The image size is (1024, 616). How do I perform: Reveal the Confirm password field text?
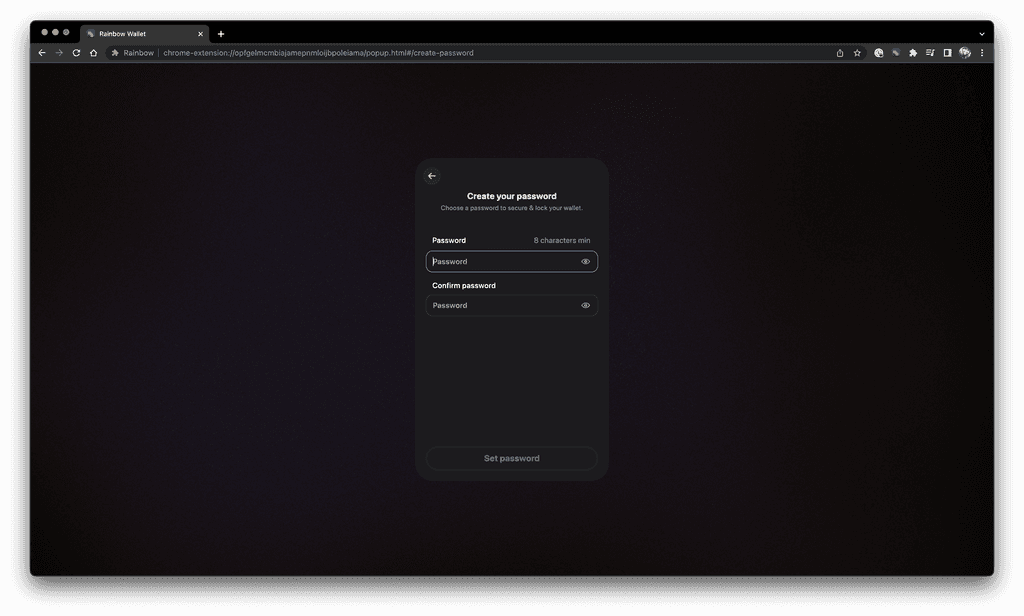pyautogui.click(x=586, y=305)
